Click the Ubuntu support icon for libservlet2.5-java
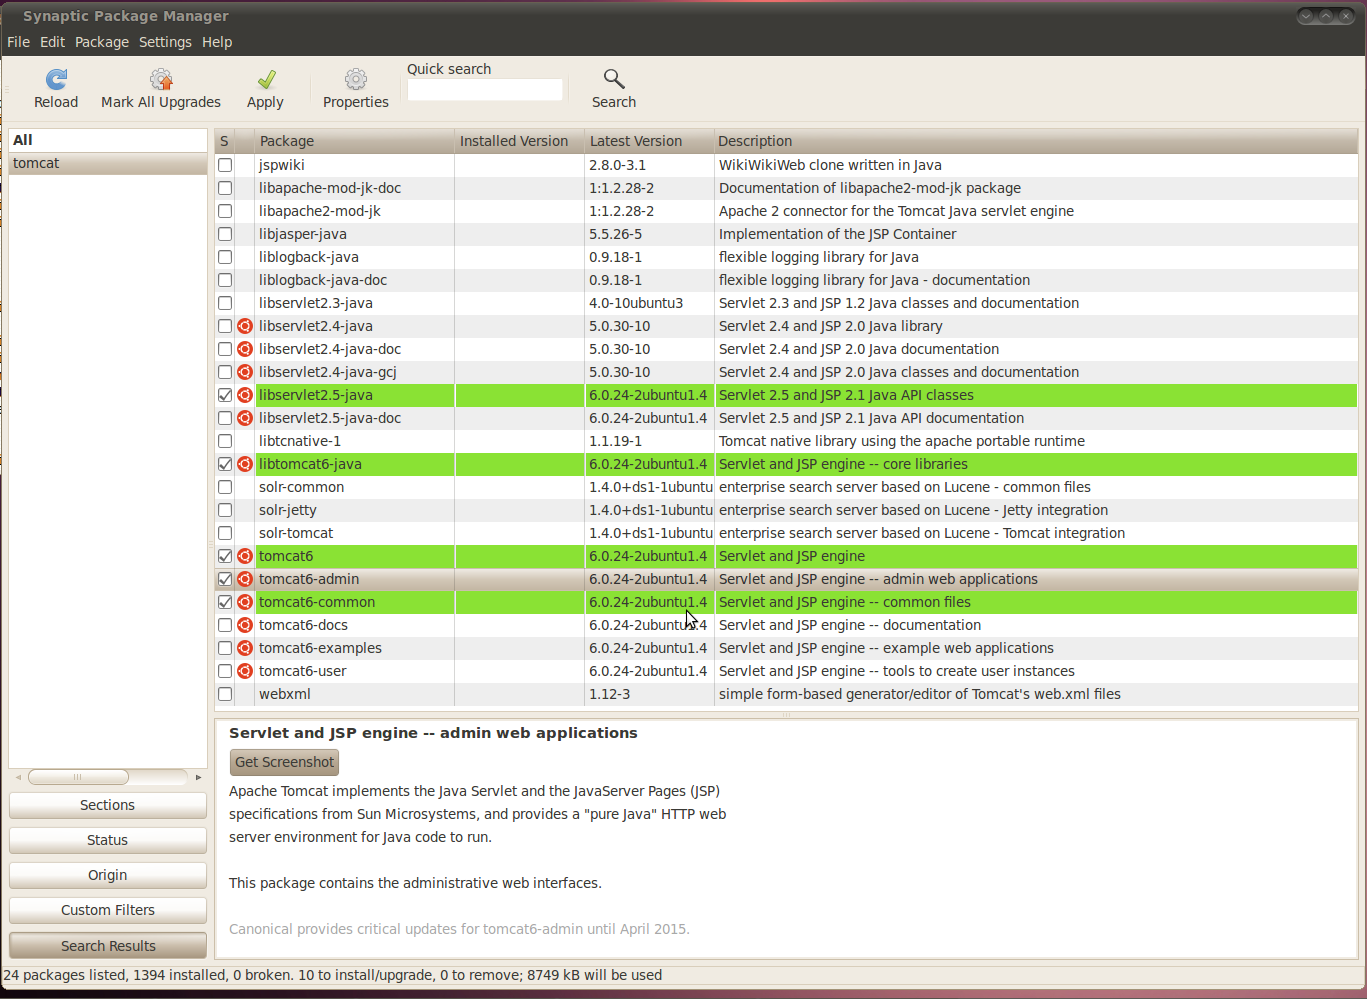The image size is (1367, 999). point(245,395)
